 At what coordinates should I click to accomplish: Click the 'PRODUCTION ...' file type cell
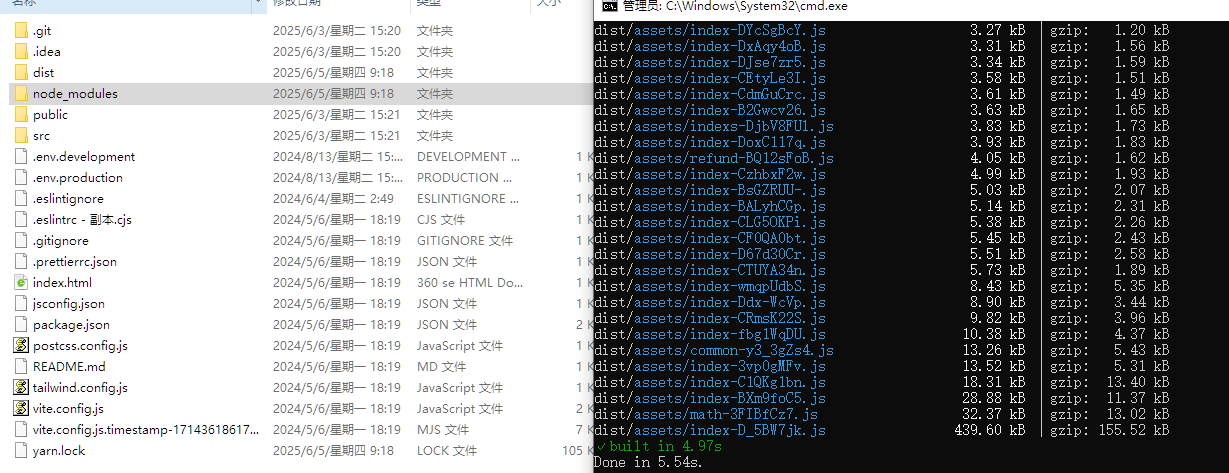[x=466, y=178]
